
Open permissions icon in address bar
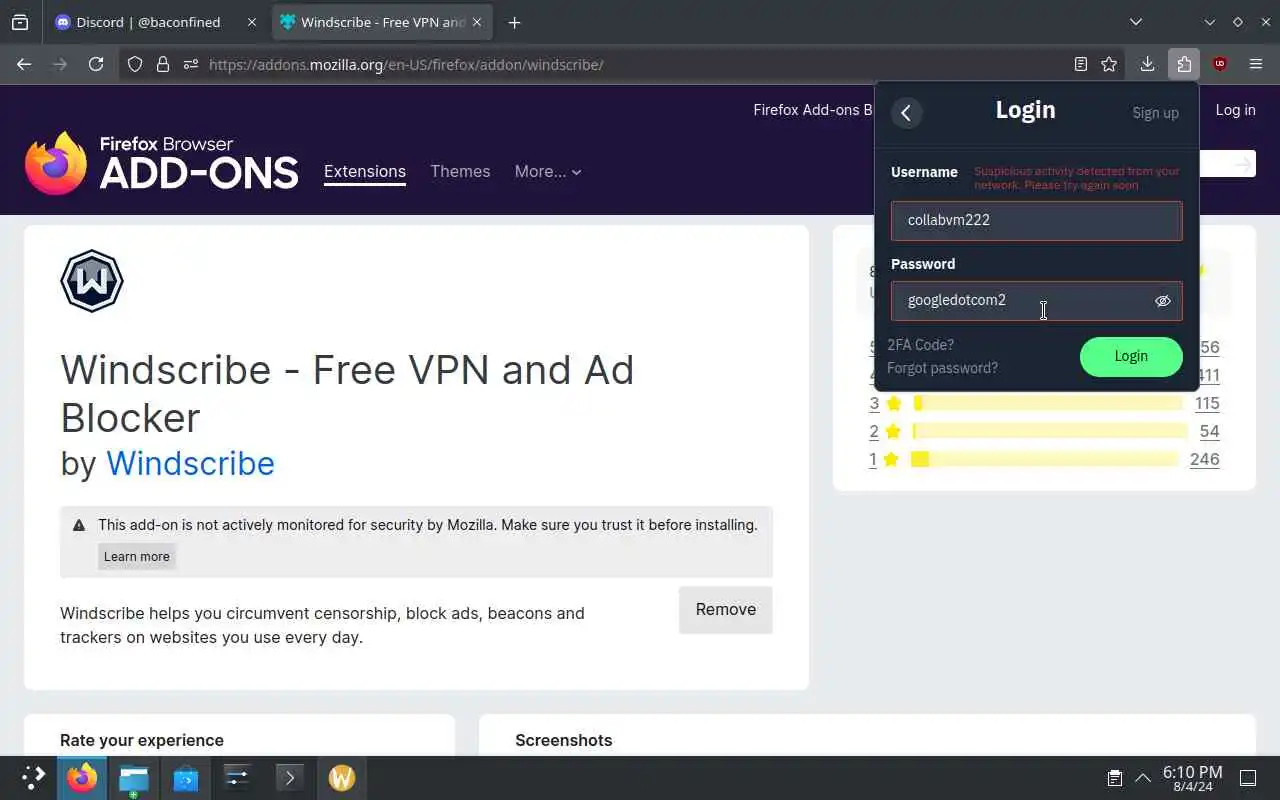click(x=191, y=64)
